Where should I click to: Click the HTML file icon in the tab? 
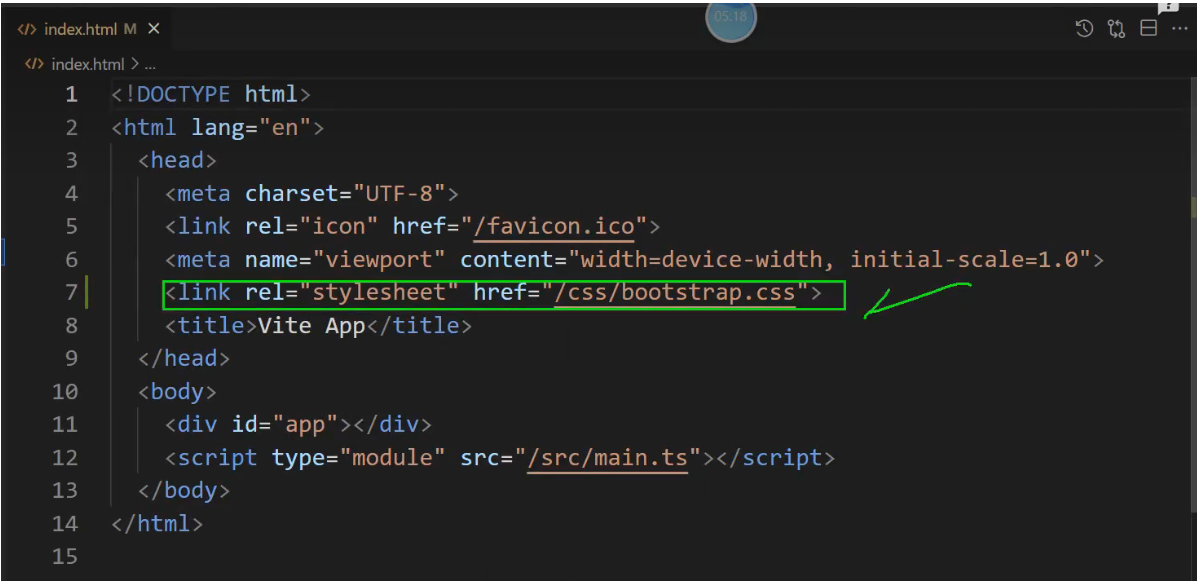(27, 30)
